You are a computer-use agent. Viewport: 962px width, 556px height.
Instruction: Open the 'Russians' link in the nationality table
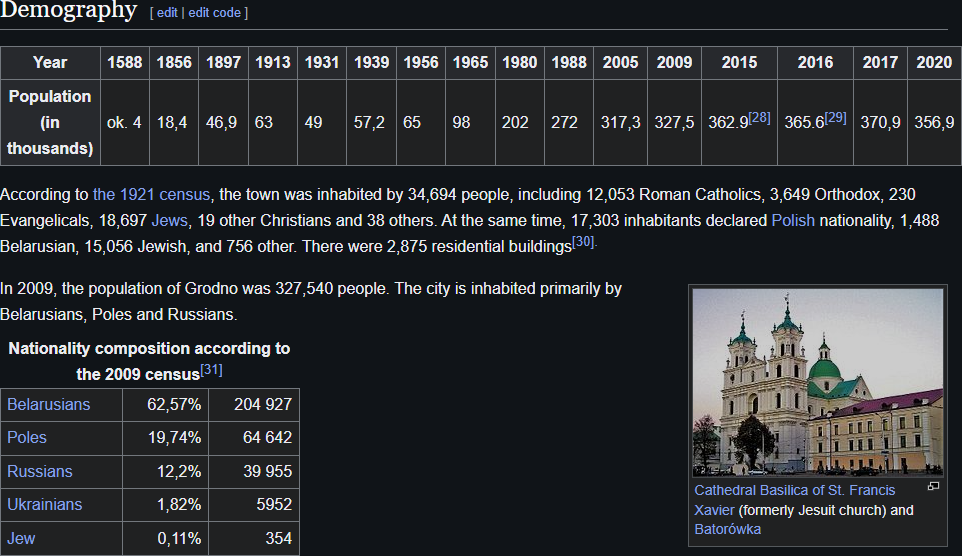pos(39,471)
